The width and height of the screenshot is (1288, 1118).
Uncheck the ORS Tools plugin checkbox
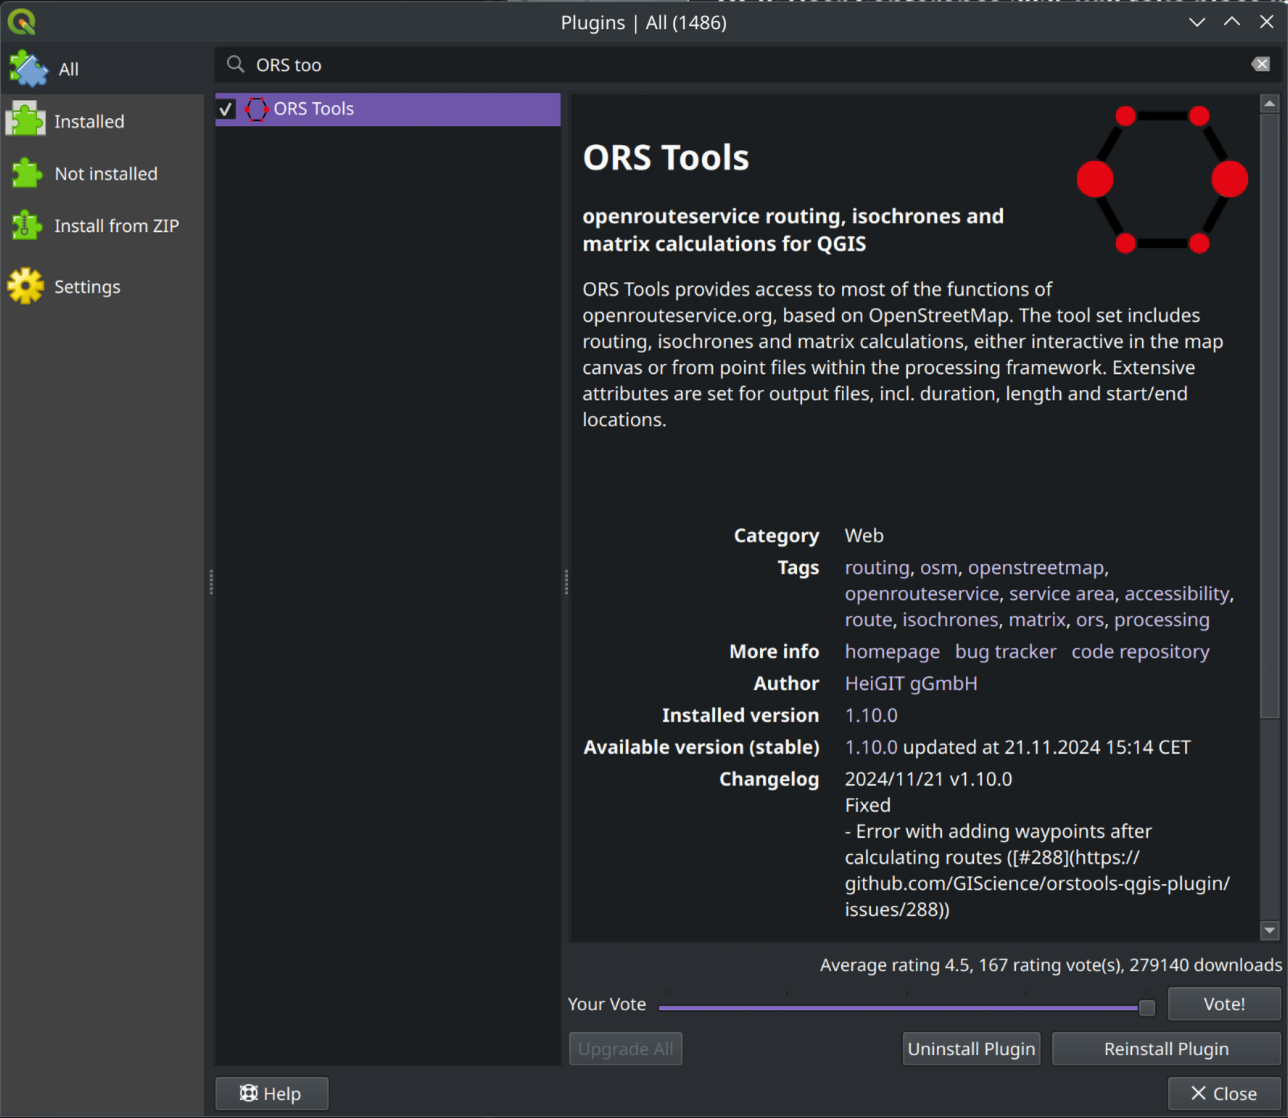[x=227, y=109]
